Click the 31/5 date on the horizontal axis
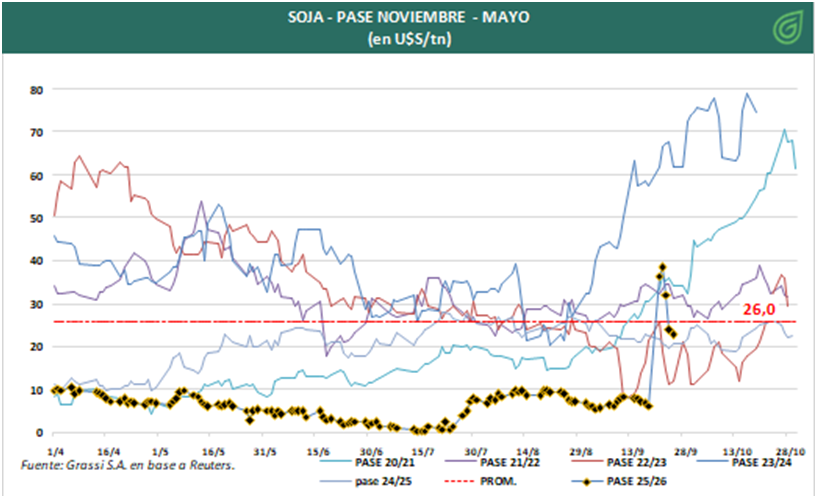The image size is (817, 498). point(264,451)
